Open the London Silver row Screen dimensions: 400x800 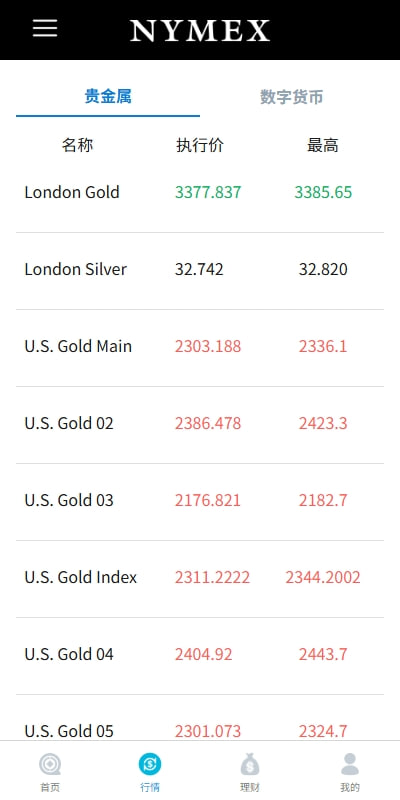coord(200,270)
